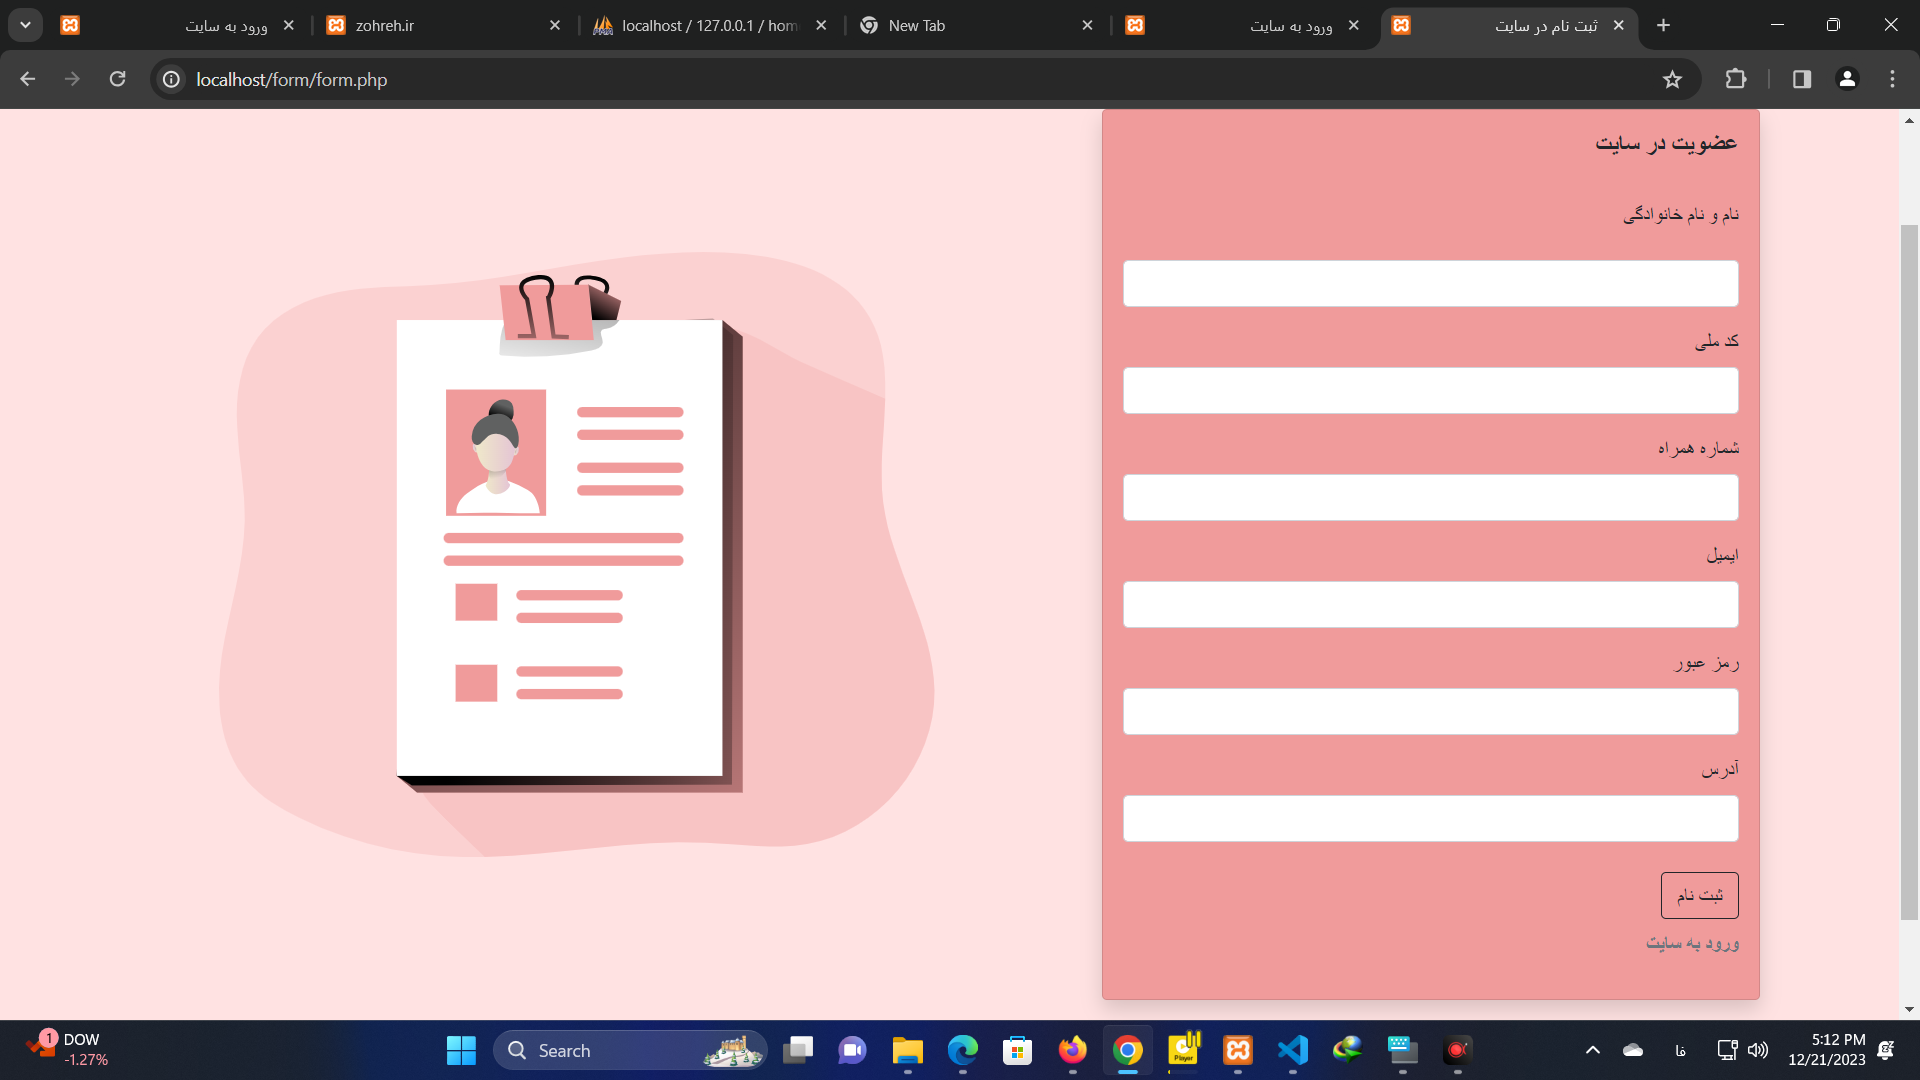The width and height of the screenshot is (1920, 1080).
Task: Expand the tab search dropdown arrow
Action: click(25, 25)
